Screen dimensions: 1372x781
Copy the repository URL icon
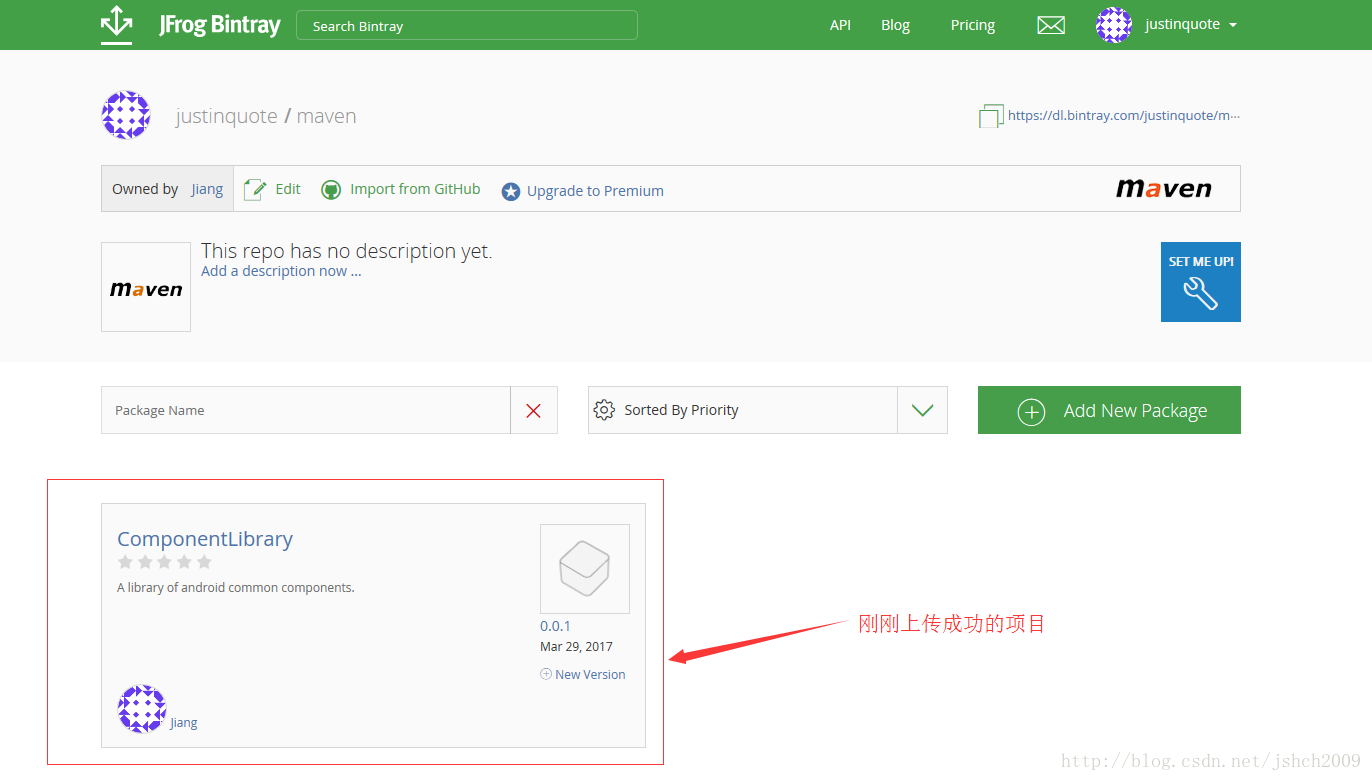(x=990, y=116)
